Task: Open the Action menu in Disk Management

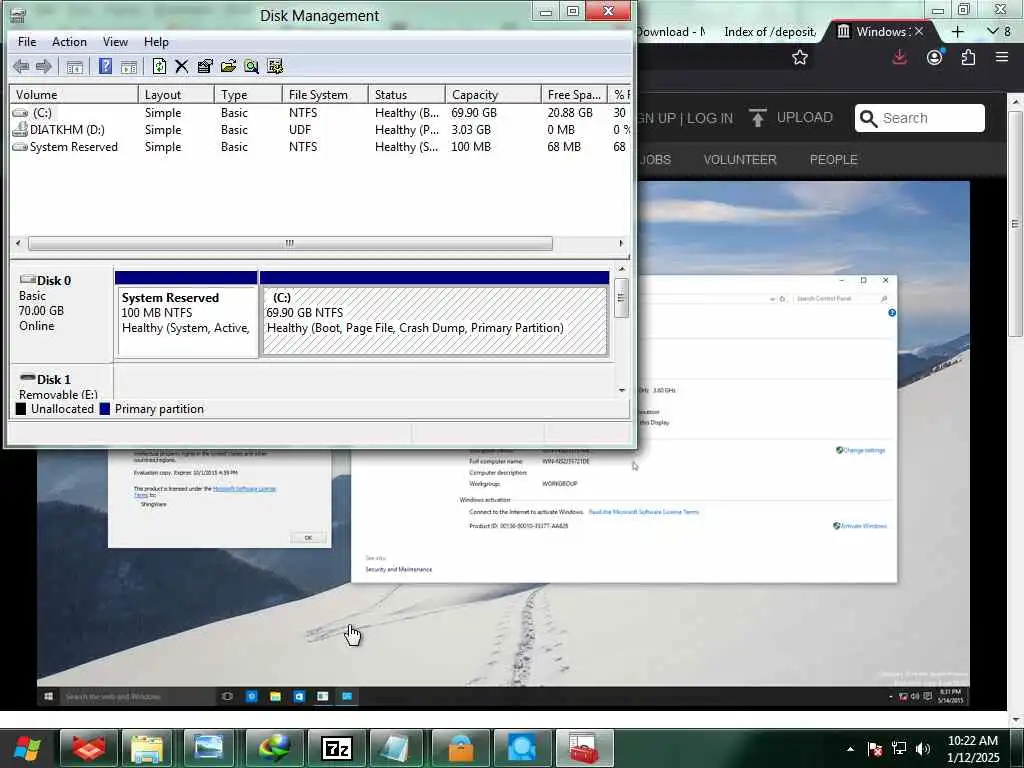Action: coord(69,42)
